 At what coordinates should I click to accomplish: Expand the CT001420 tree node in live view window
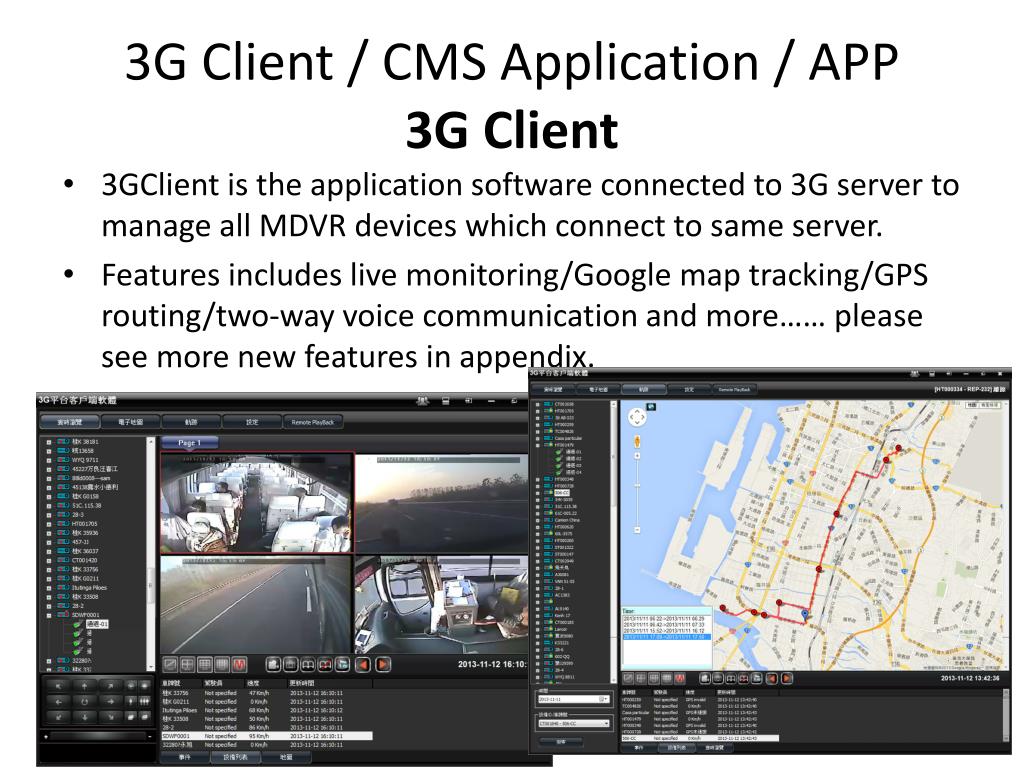point(48,560)
